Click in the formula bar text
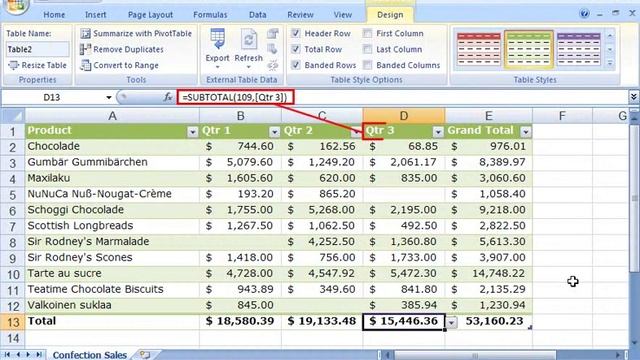Viewport: 640px width, 360px height. coord(235,97)
